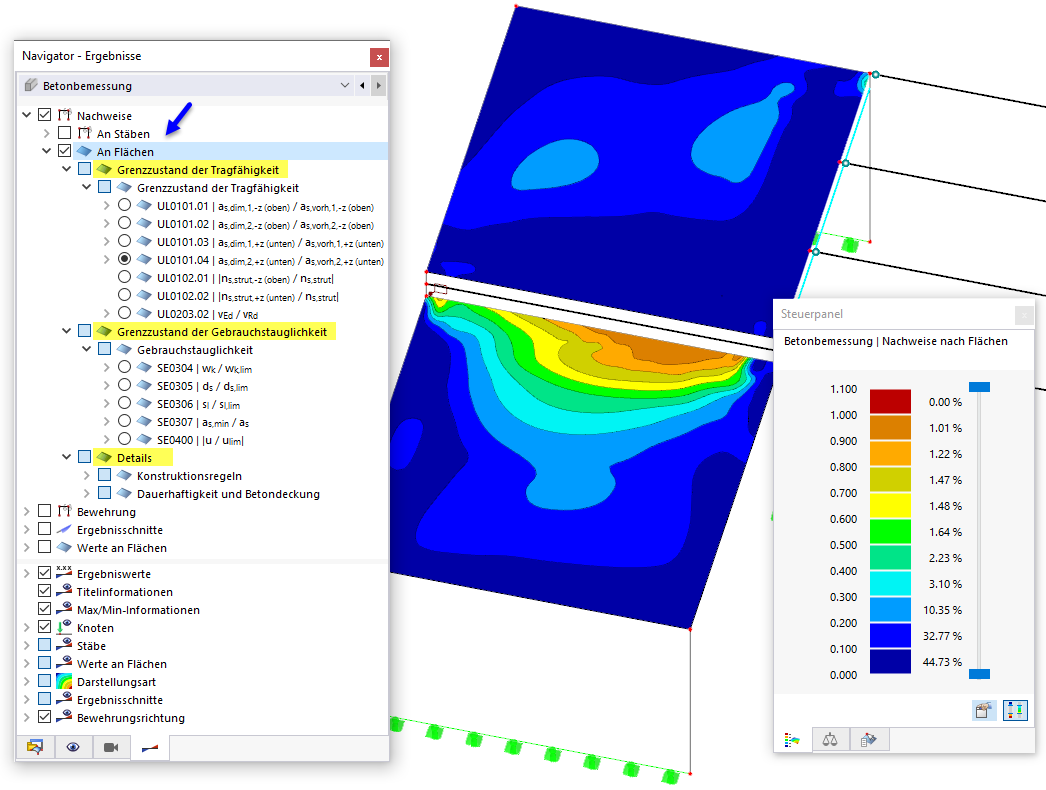1046x790 pixels.
Task: Go to previous navigator category arrow
Action: pos(362,85)
